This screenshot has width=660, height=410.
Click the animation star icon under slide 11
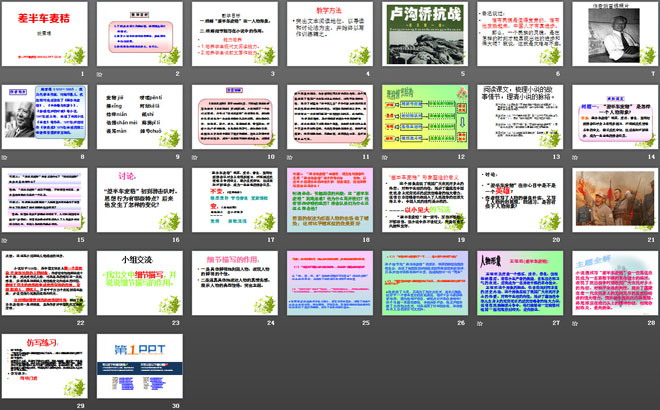click(290, 157)
